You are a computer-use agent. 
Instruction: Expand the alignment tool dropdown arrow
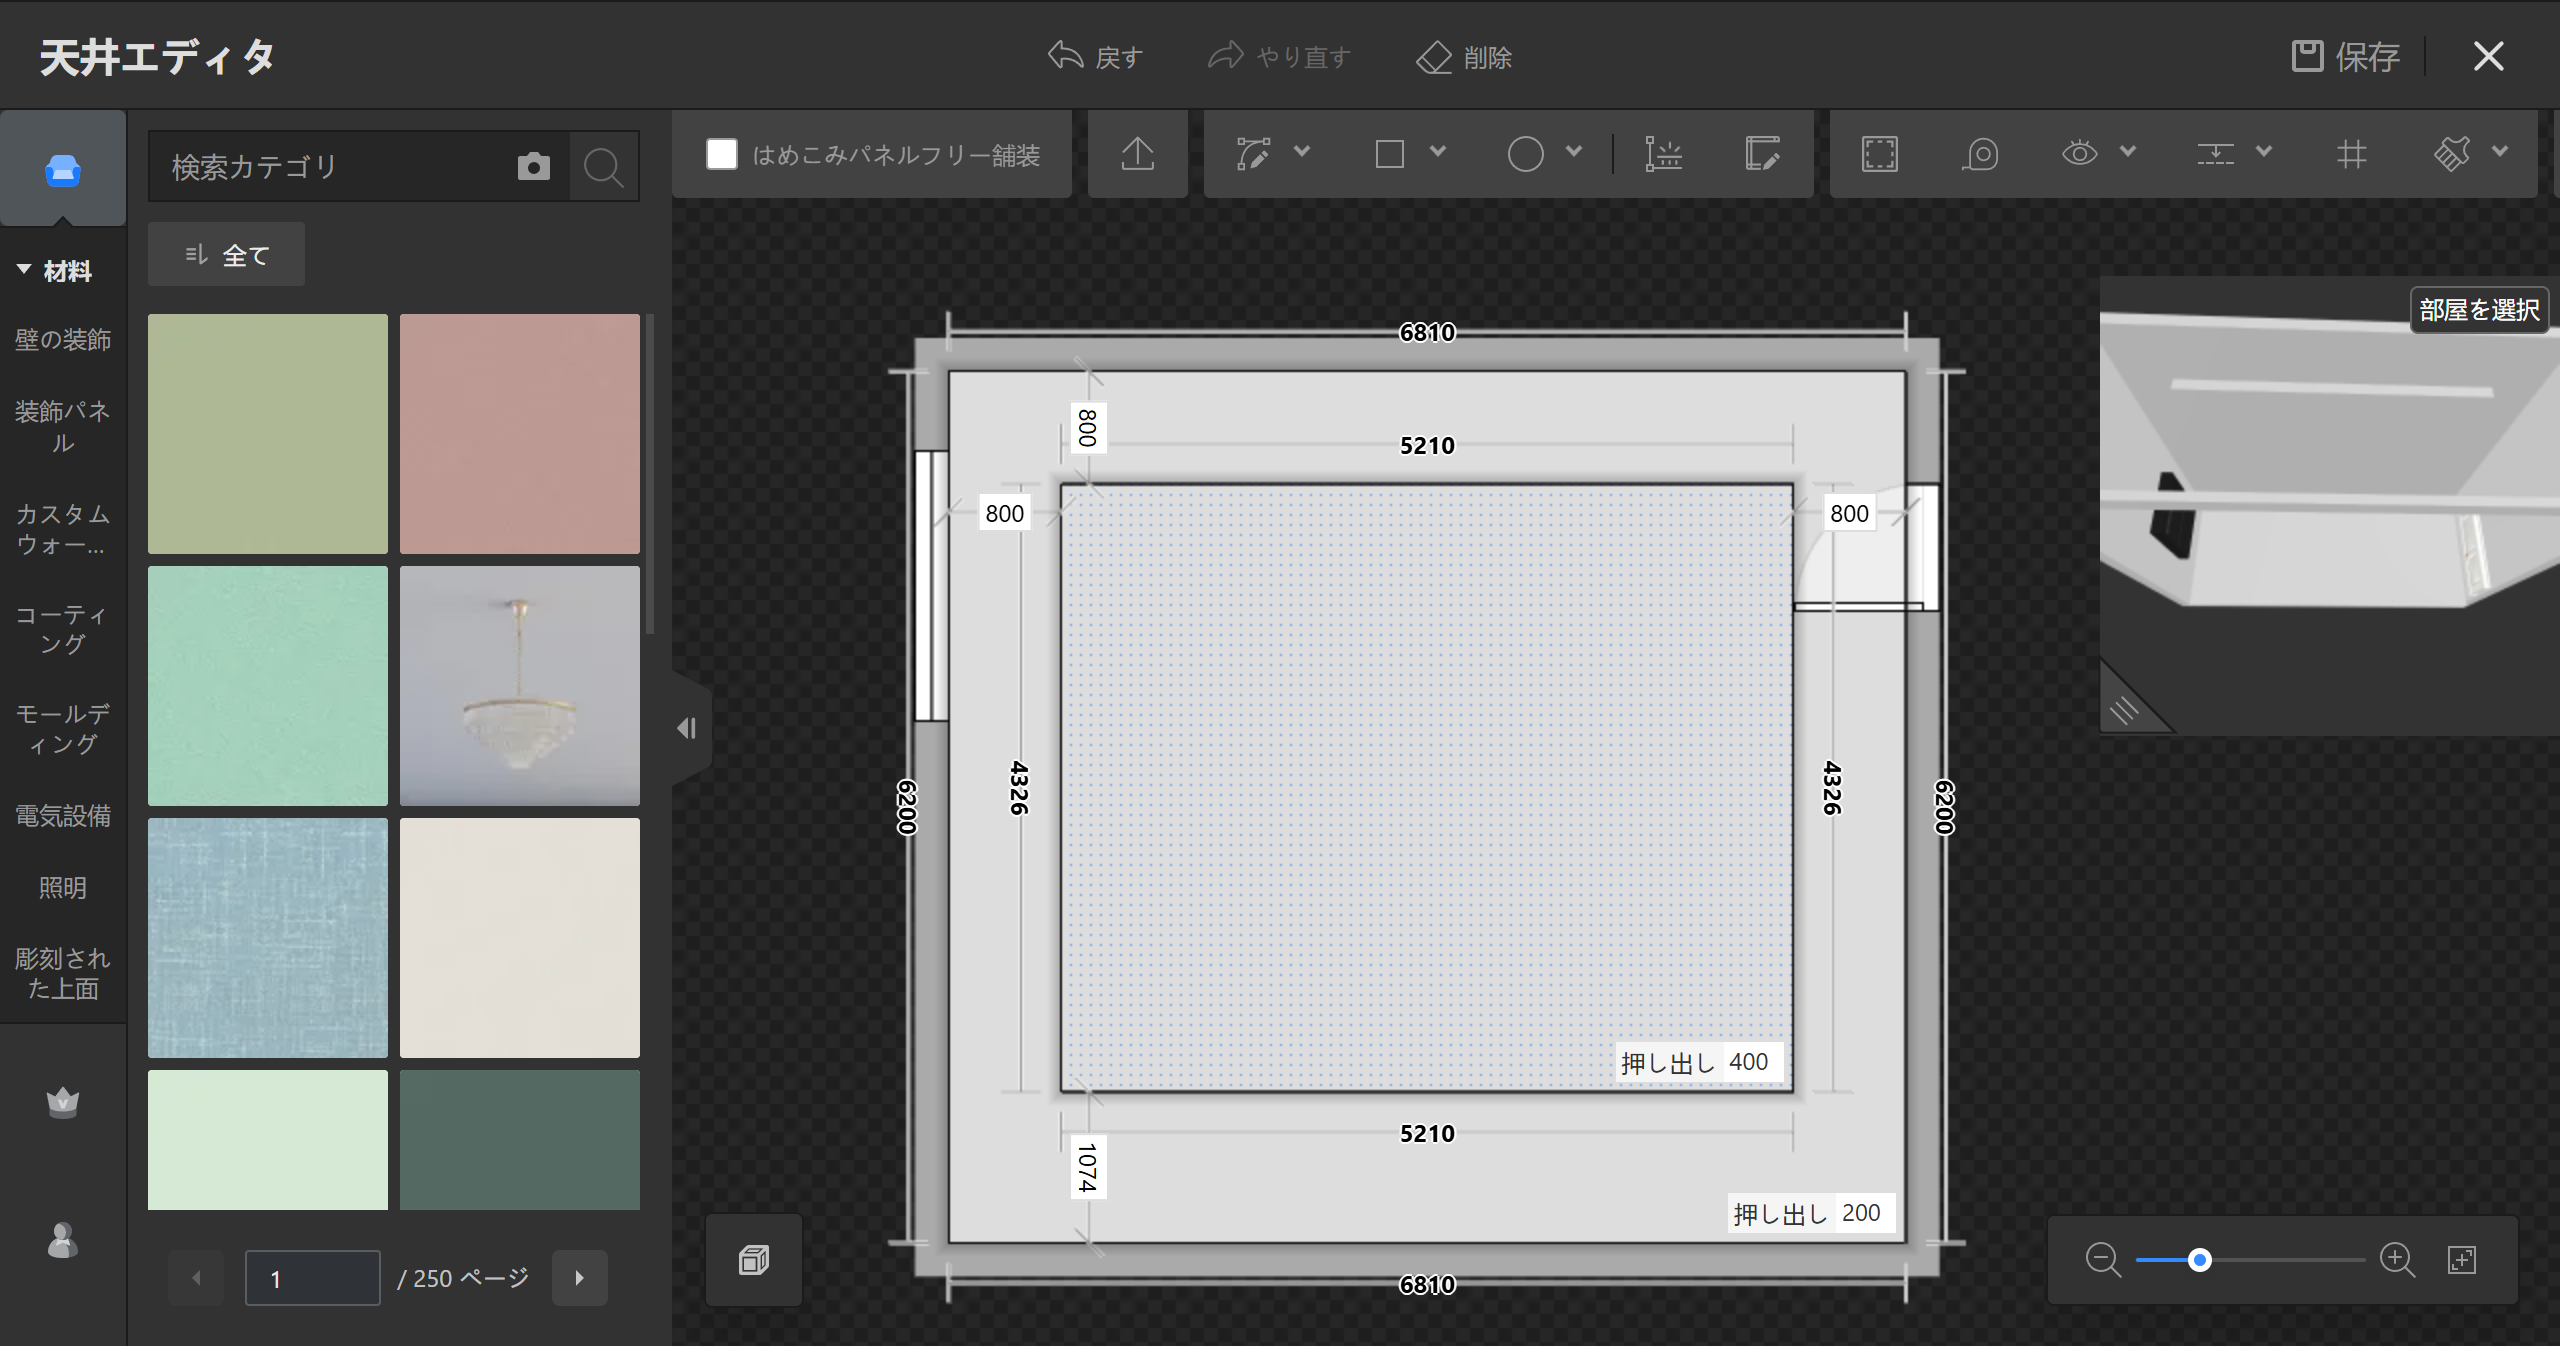pyautogui.click(x=2264, y=152)
